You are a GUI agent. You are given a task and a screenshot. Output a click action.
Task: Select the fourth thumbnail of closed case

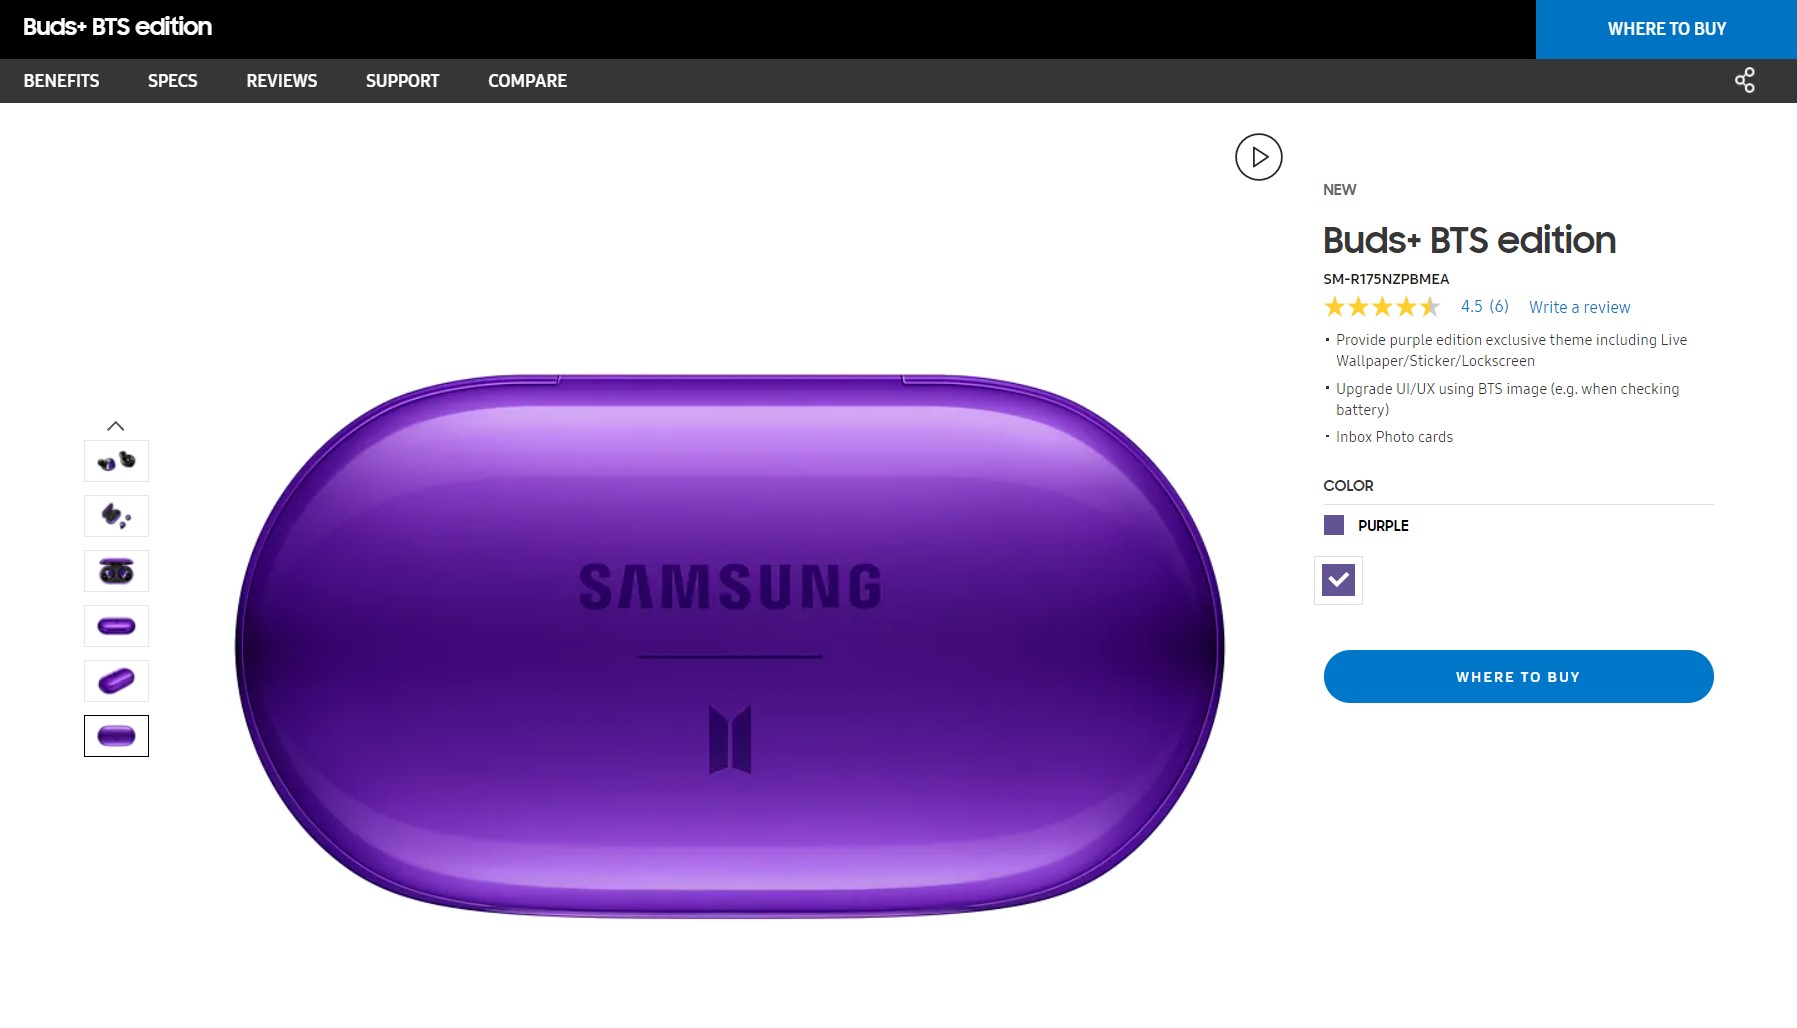click(116, 626)
